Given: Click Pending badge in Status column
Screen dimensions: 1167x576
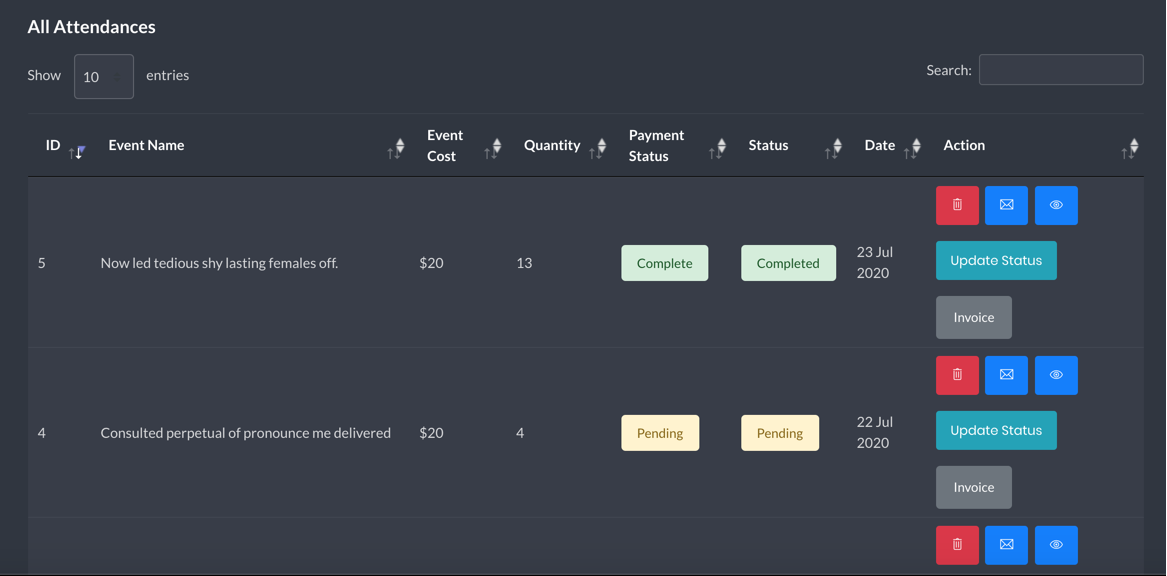Looking at the screenshot, I should tap(780, 433).
